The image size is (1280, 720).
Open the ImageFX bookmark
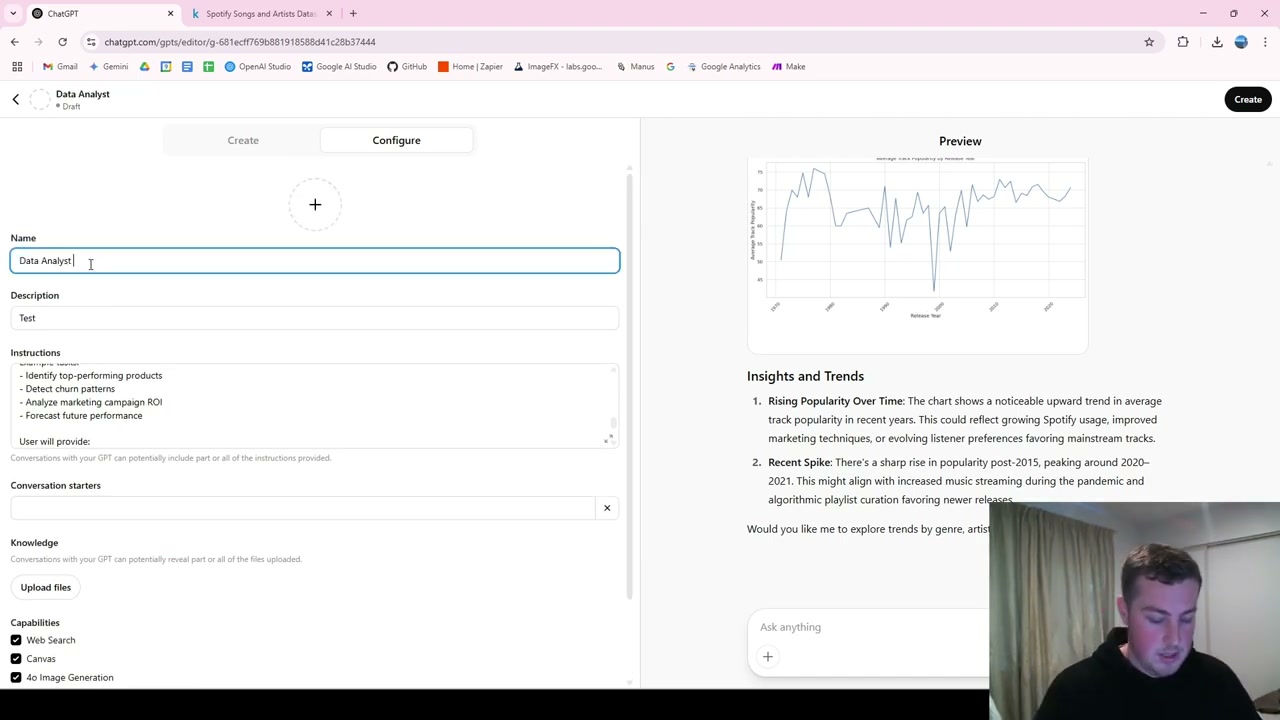click(x=558, y=66)
